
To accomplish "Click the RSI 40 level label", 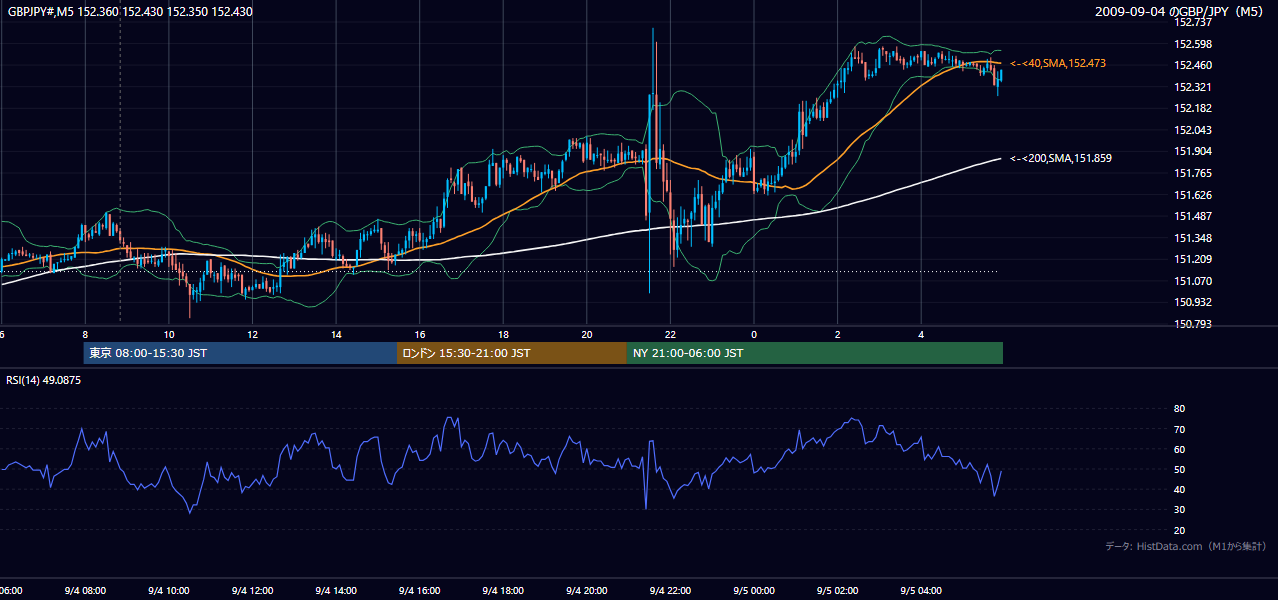I will tap(1179, 489).
